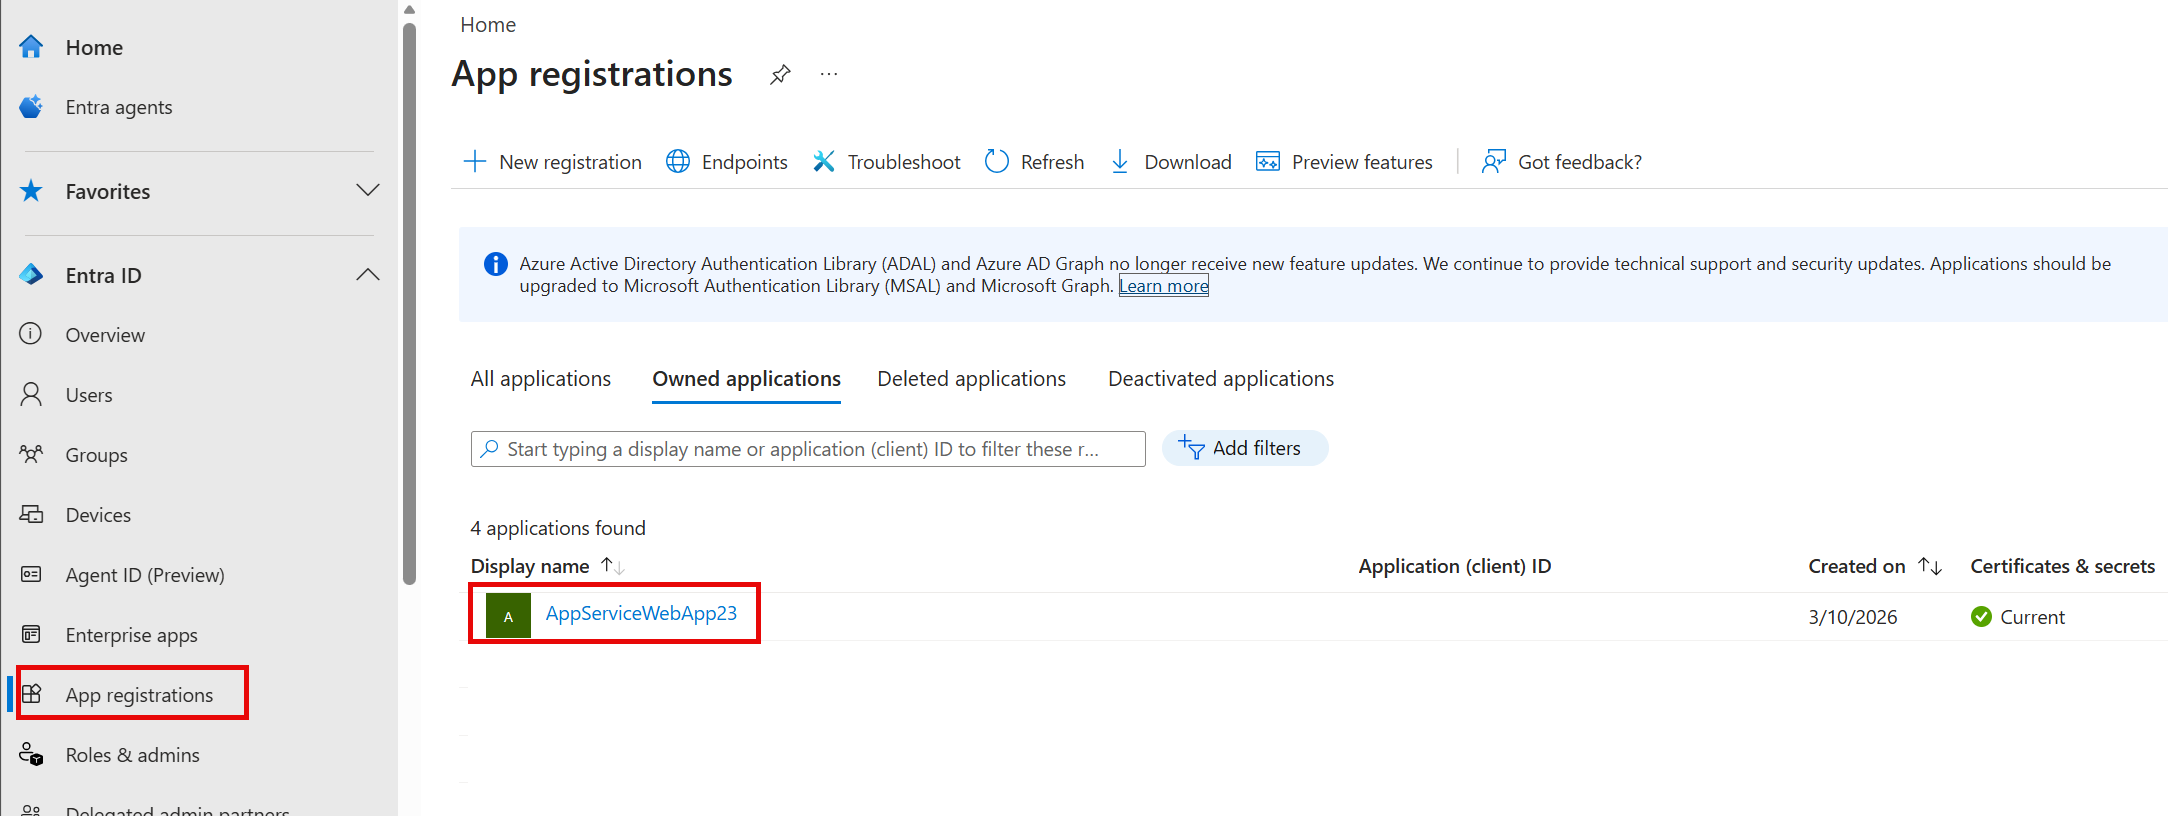2168x816 pixels.
Task: Click the Home house icon in sidebar
Action: point(31,47)
